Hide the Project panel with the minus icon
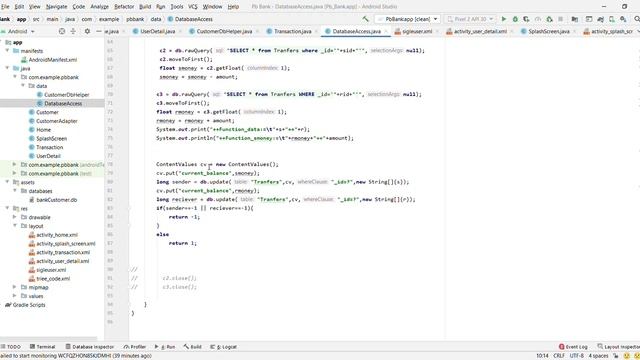640x360 pixels. [98, 31]
